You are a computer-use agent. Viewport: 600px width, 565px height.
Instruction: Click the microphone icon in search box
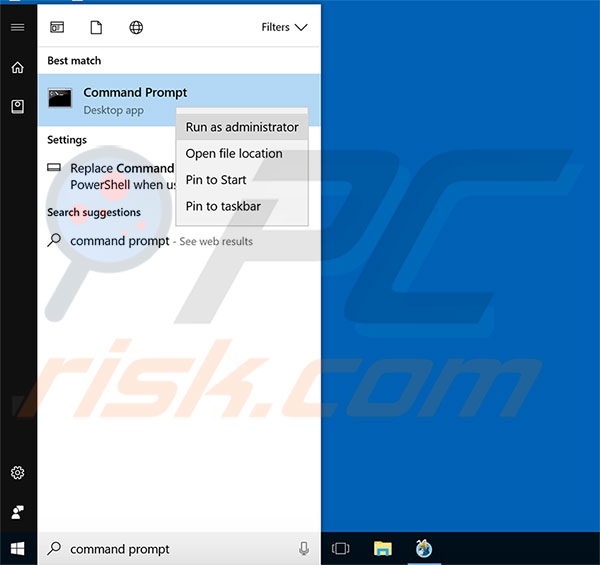click(304, 549)
